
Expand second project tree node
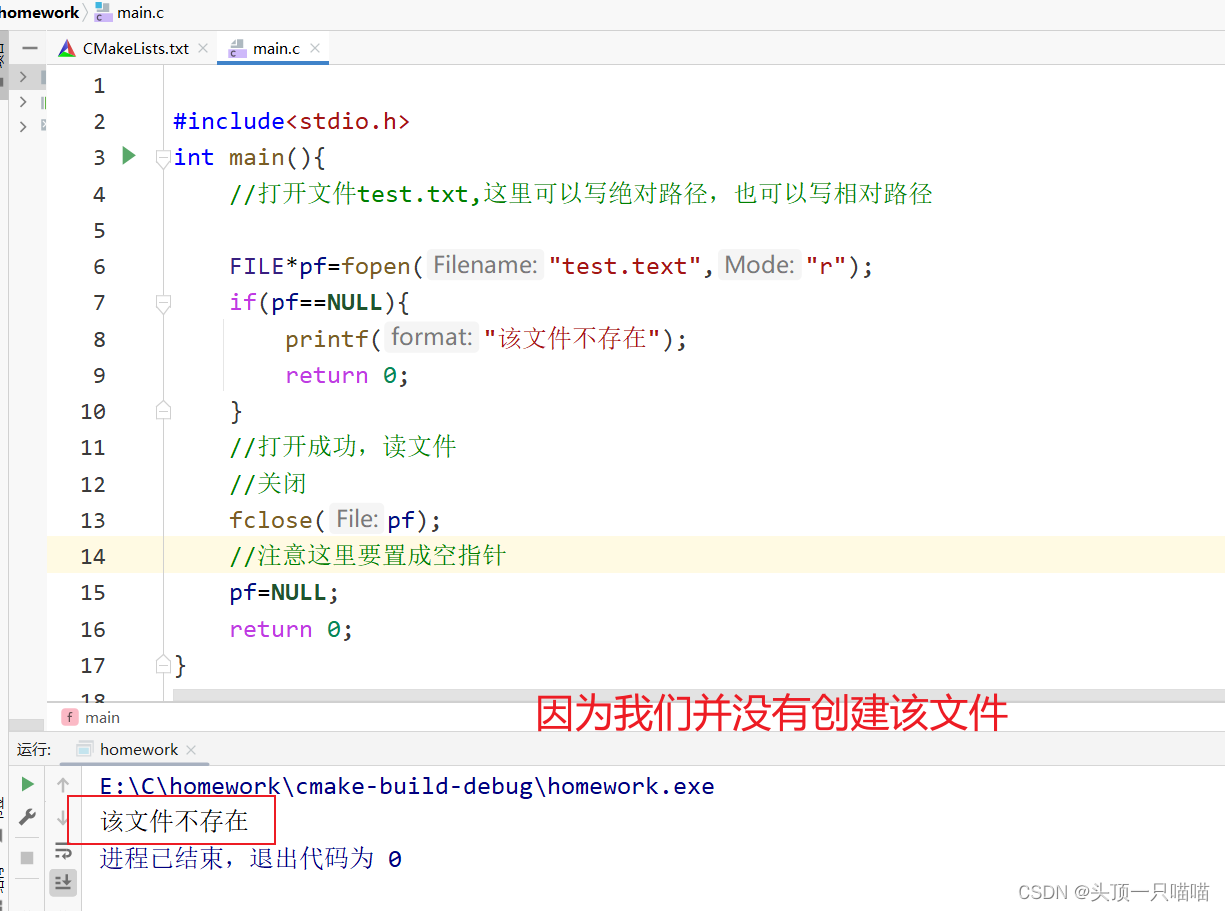(x=23, y=102)
